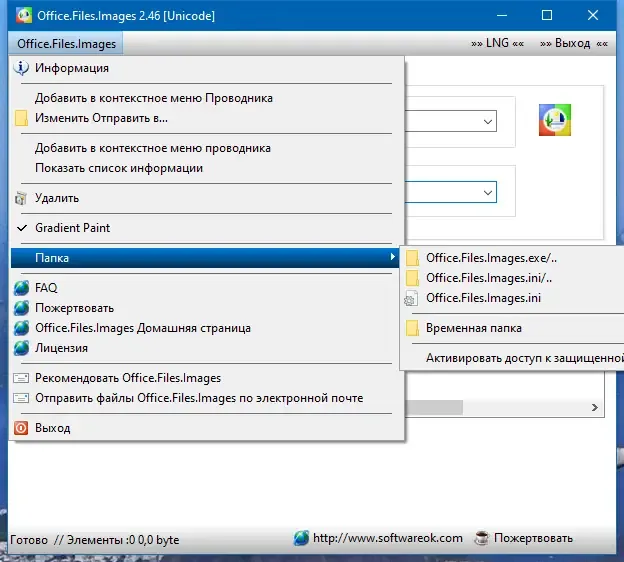Click the envelope icon beside Рекомендовать Office.Files.Images
Screen dimensions: 624x562
[x=21, y=378]
